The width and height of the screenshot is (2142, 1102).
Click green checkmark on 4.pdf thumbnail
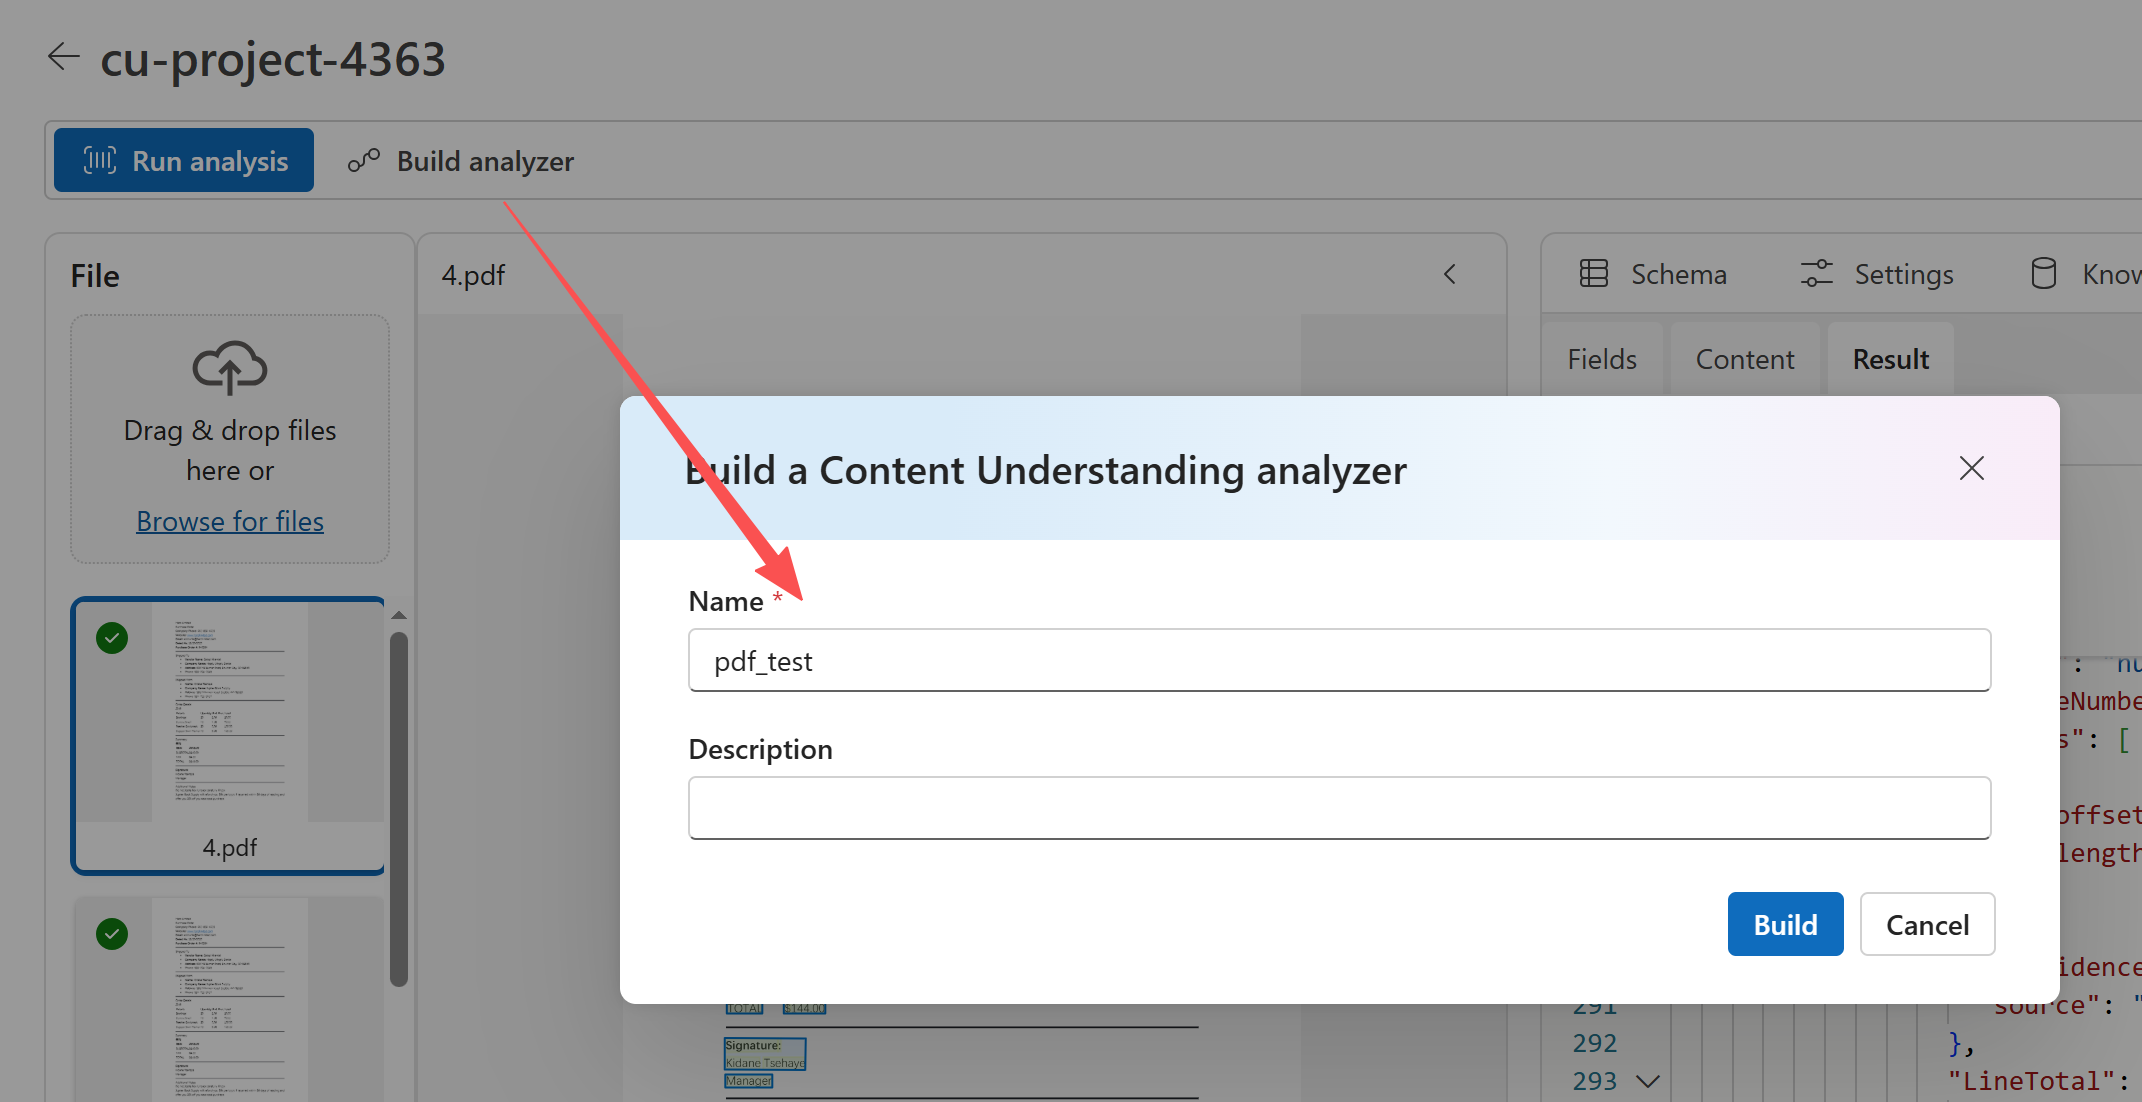(x=112, y=637)
